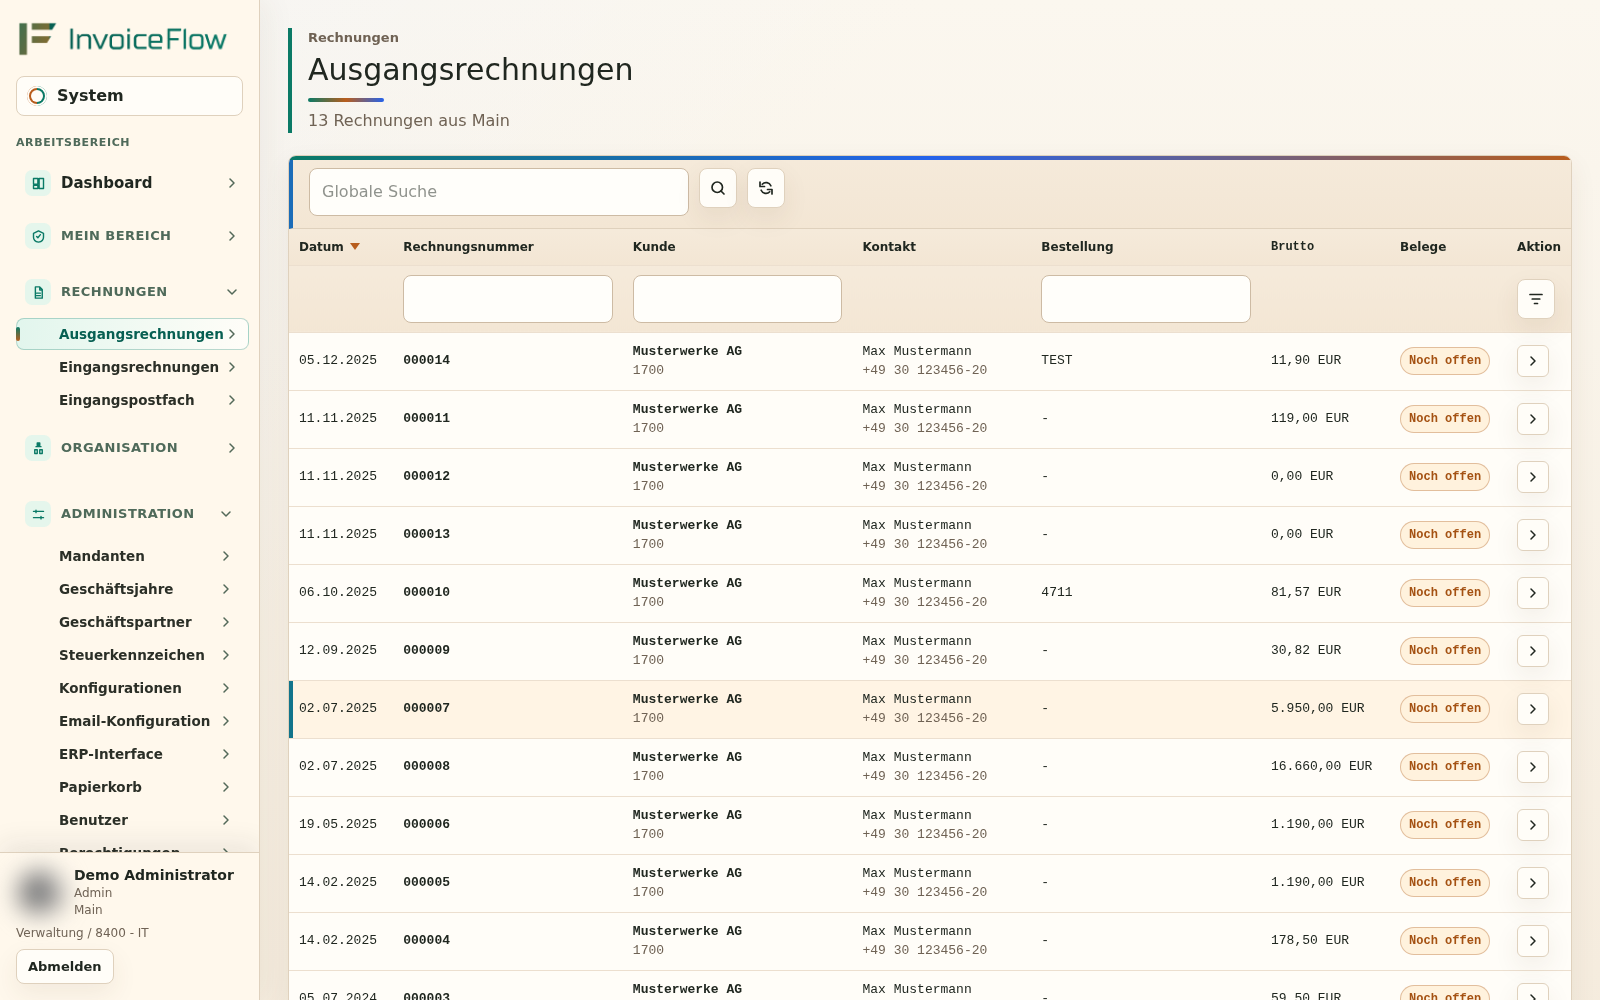This screenshot has height=1000, width=1600.
Task: Click the Belege column header
Action: coord(1423,247)
